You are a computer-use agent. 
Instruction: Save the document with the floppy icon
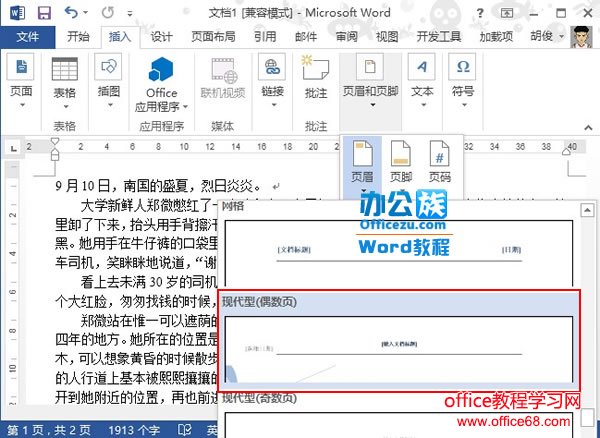44,13
